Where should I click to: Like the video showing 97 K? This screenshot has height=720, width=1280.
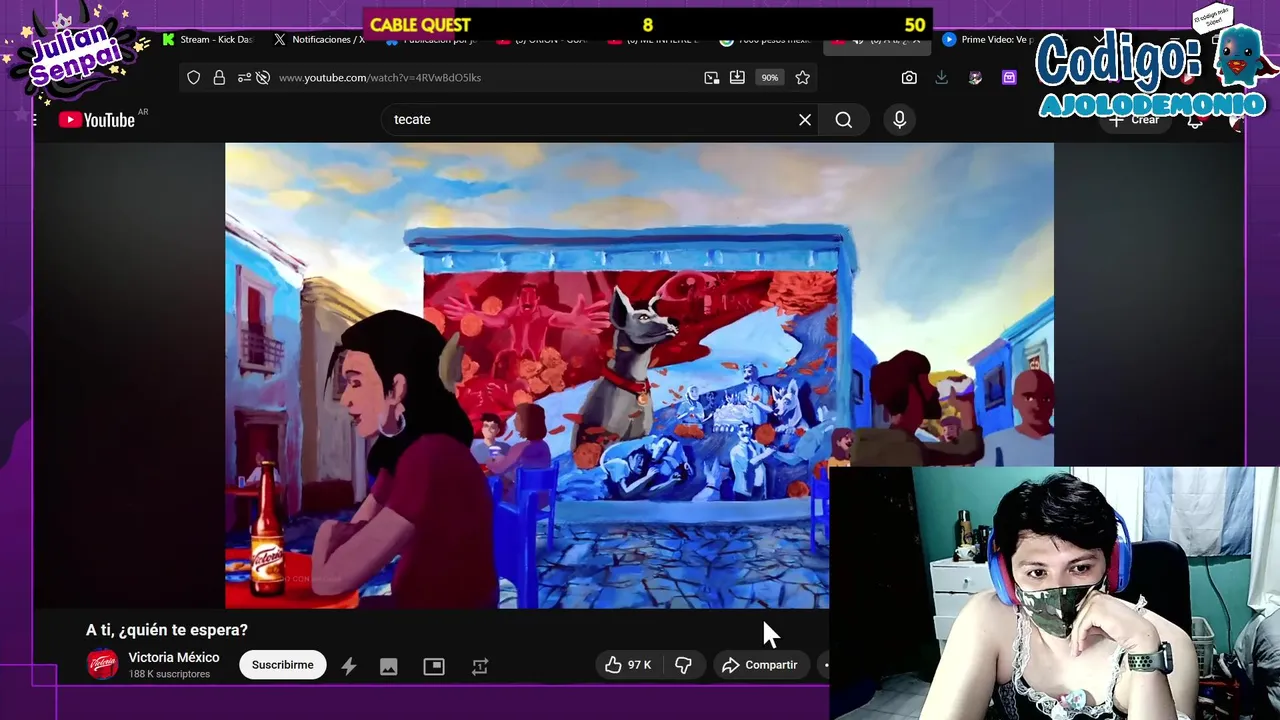[x=628, y=665]
